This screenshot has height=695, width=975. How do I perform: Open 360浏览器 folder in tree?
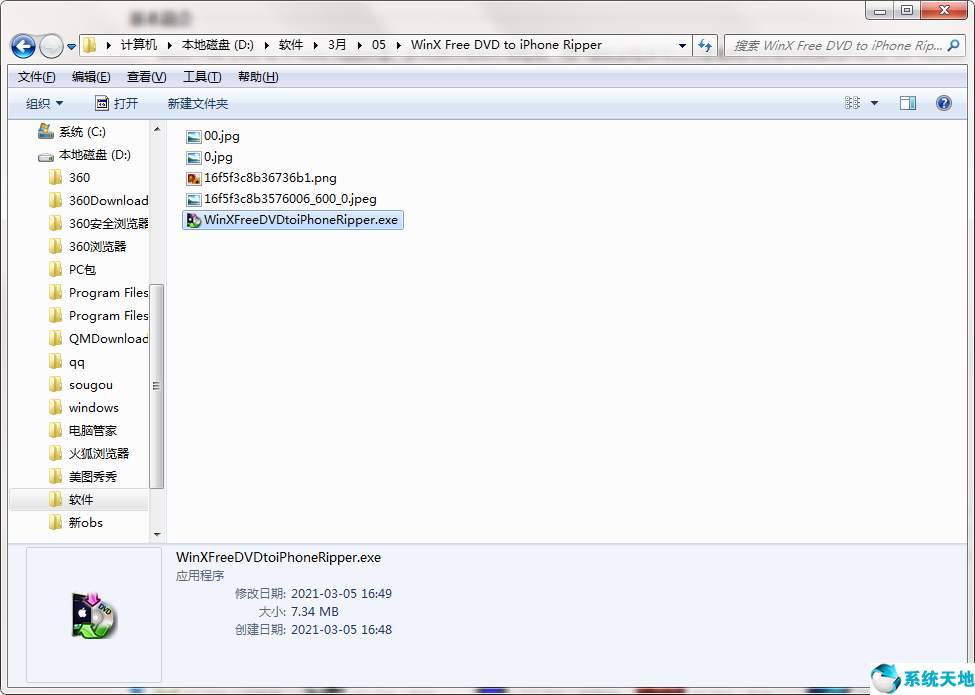tap(87, 247)
